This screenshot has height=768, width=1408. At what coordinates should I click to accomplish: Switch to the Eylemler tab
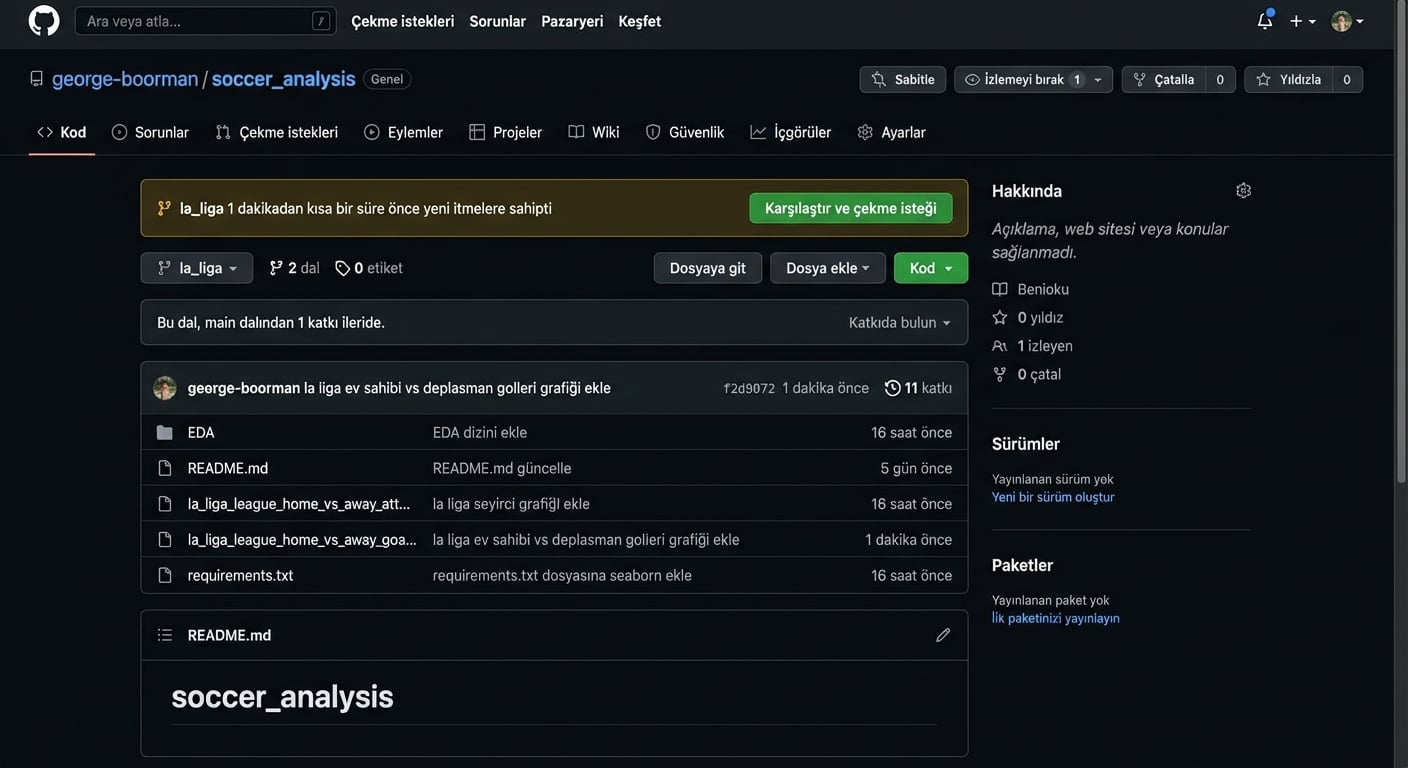[404, 132]
